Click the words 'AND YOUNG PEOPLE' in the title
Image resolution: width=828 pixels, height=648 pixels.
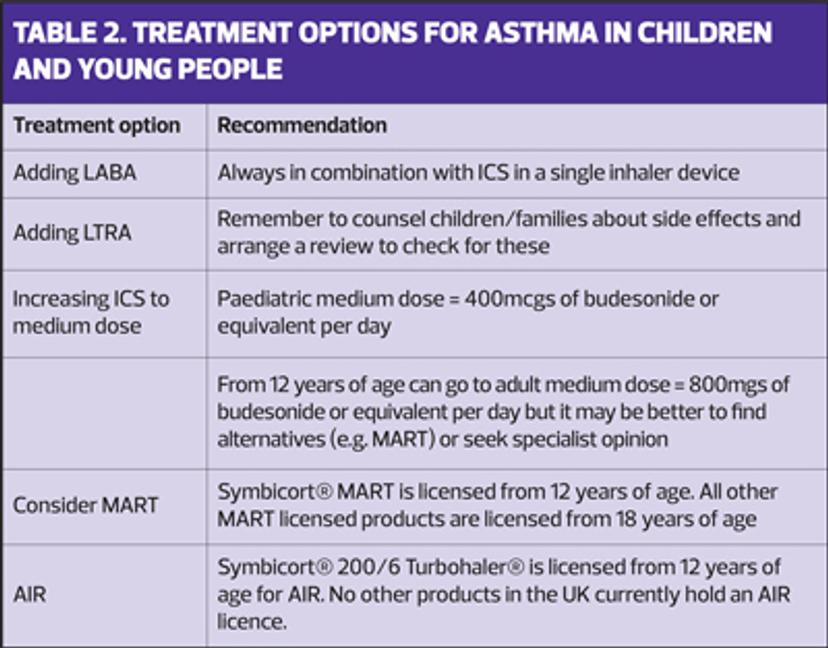click(x=148, y=69)
